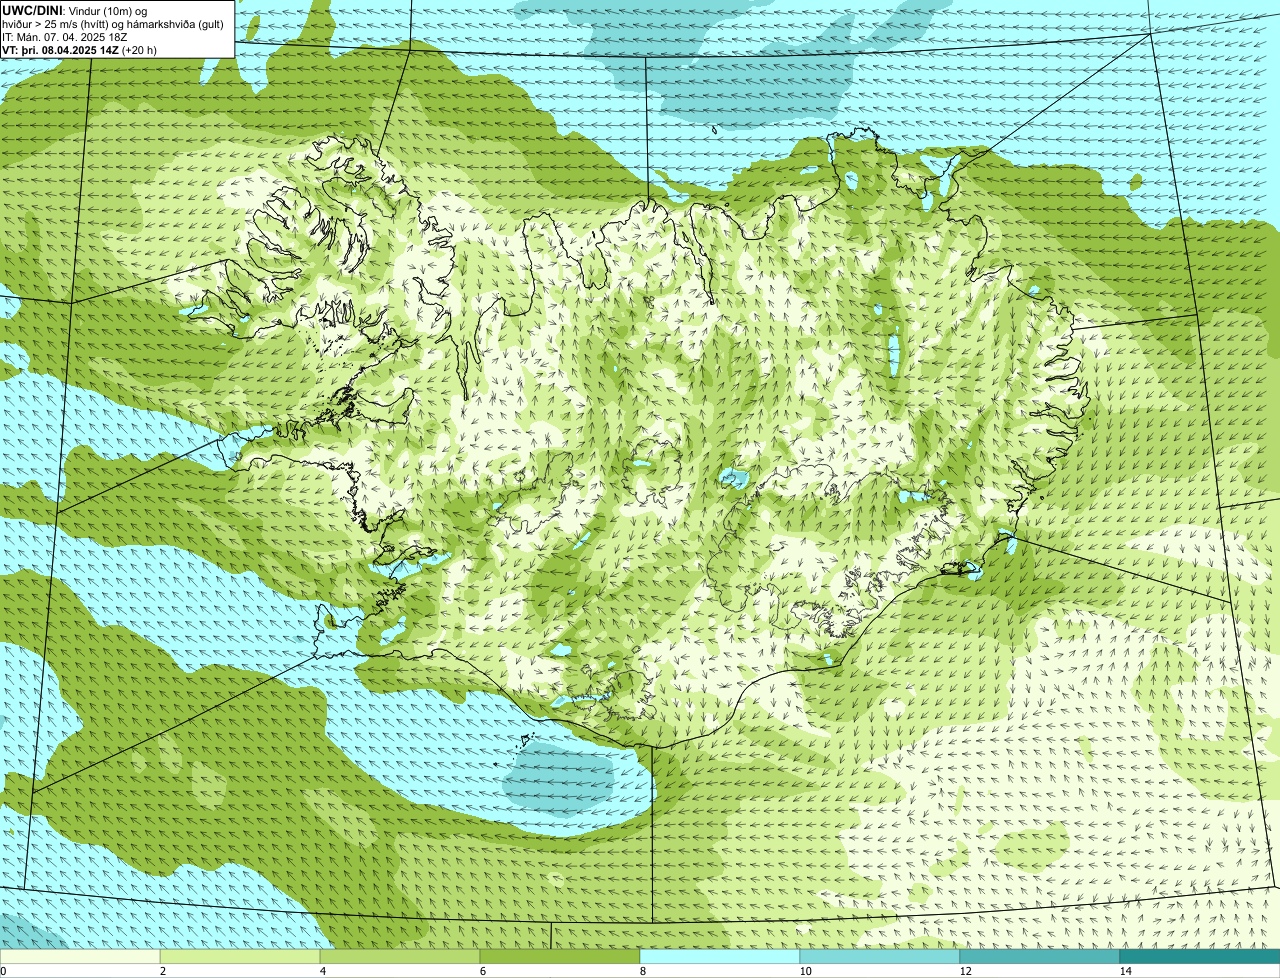This screenshot has width=1280, height=978.
Task: Click the legend value label '4'
Action: [x=322, y=971]
